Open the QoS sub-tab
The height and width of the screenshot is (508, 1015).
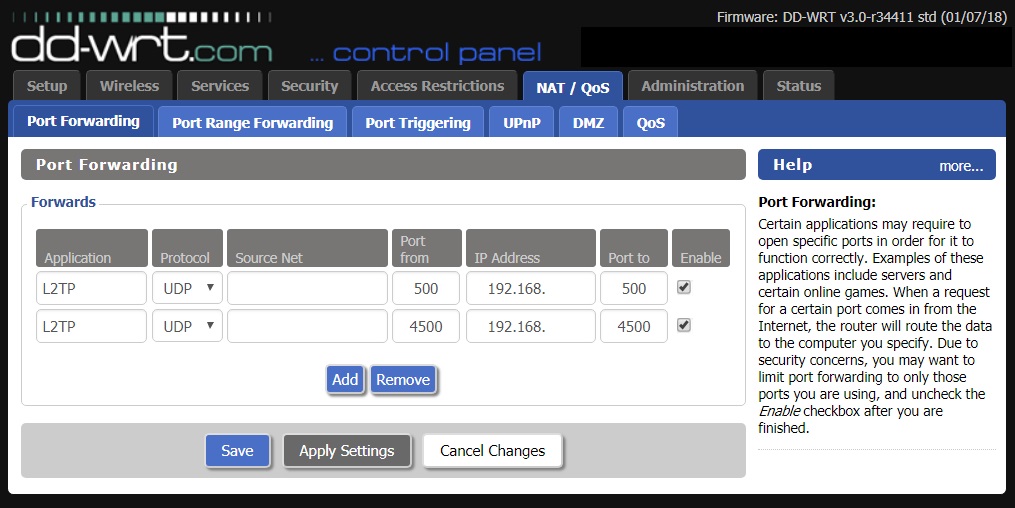[651, 122]
